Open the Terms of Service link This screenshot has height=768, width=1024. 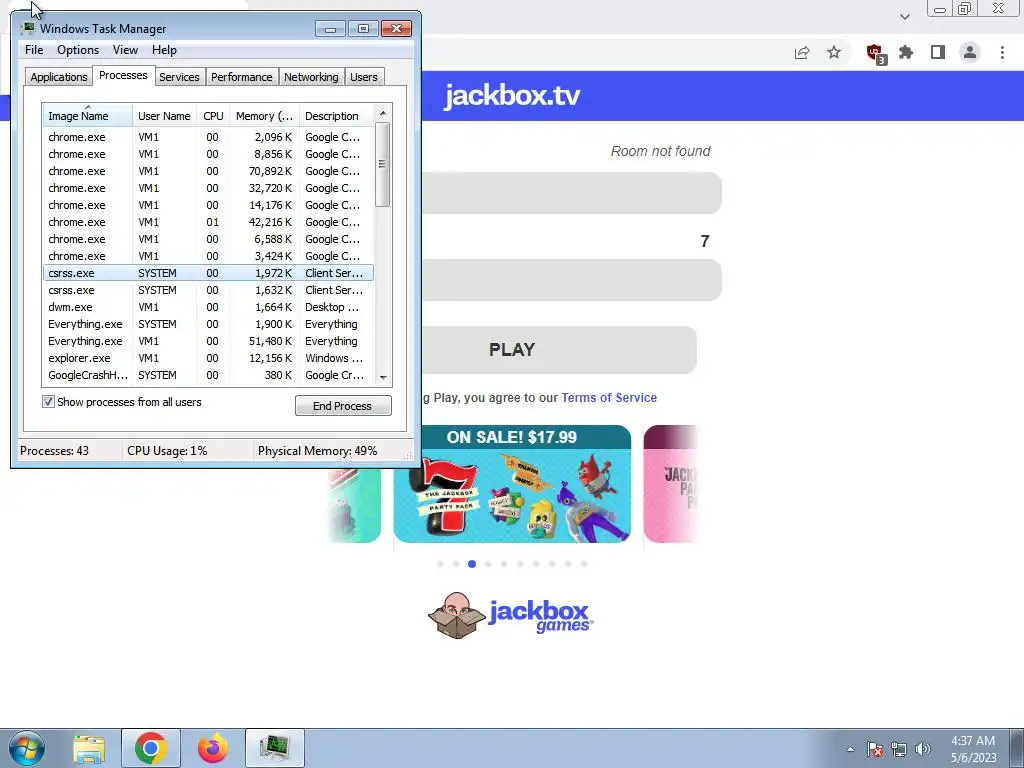click(609, 398)
